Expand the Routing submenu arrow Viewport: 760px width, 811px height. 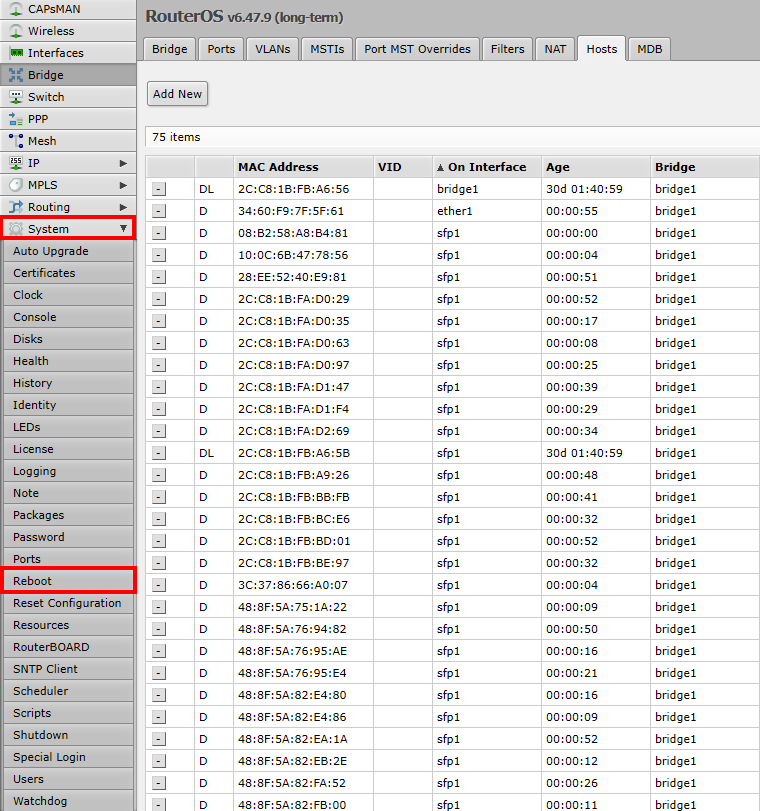coord(123,207)
